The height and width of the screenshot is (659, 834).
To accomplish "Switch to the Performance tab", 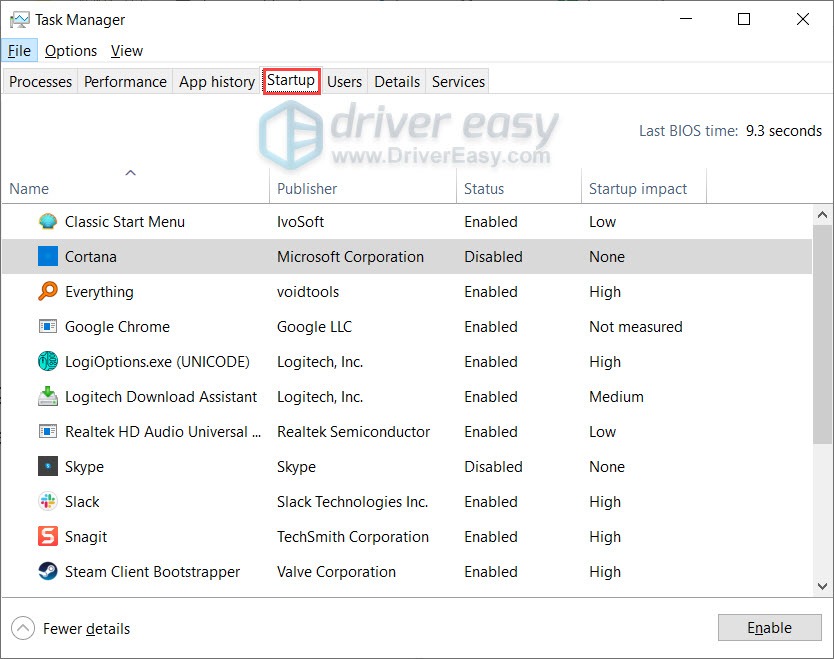I will click(124, 81).
